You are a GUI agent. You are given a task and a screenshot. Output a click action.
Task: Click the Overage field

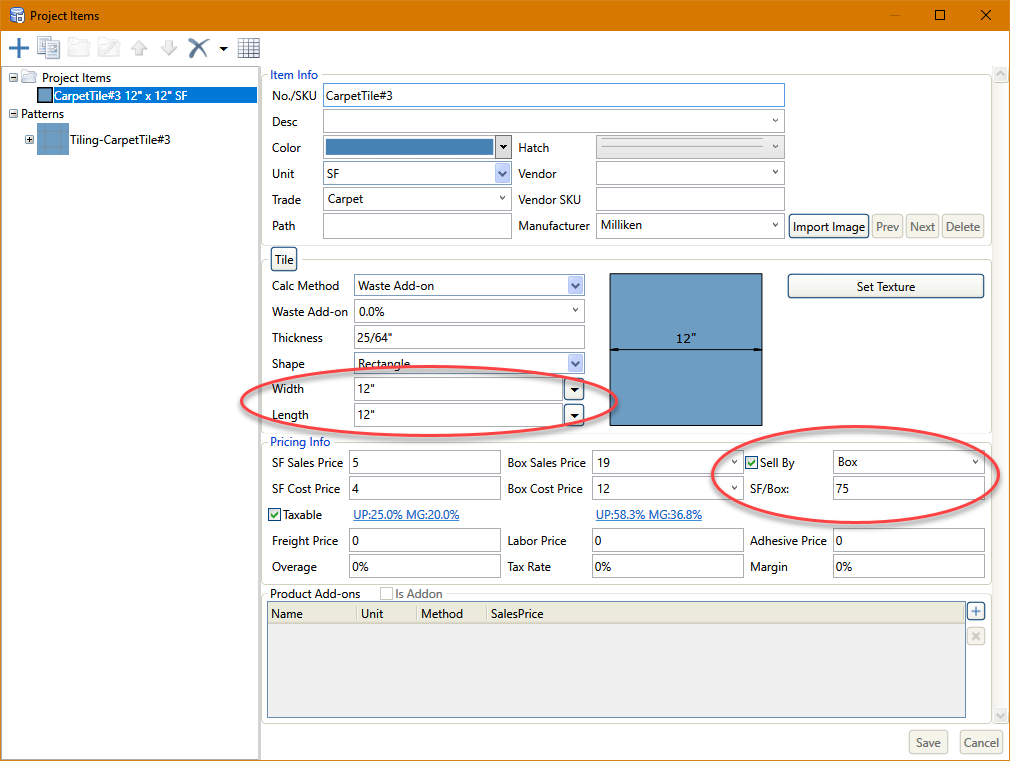point(424,567)
